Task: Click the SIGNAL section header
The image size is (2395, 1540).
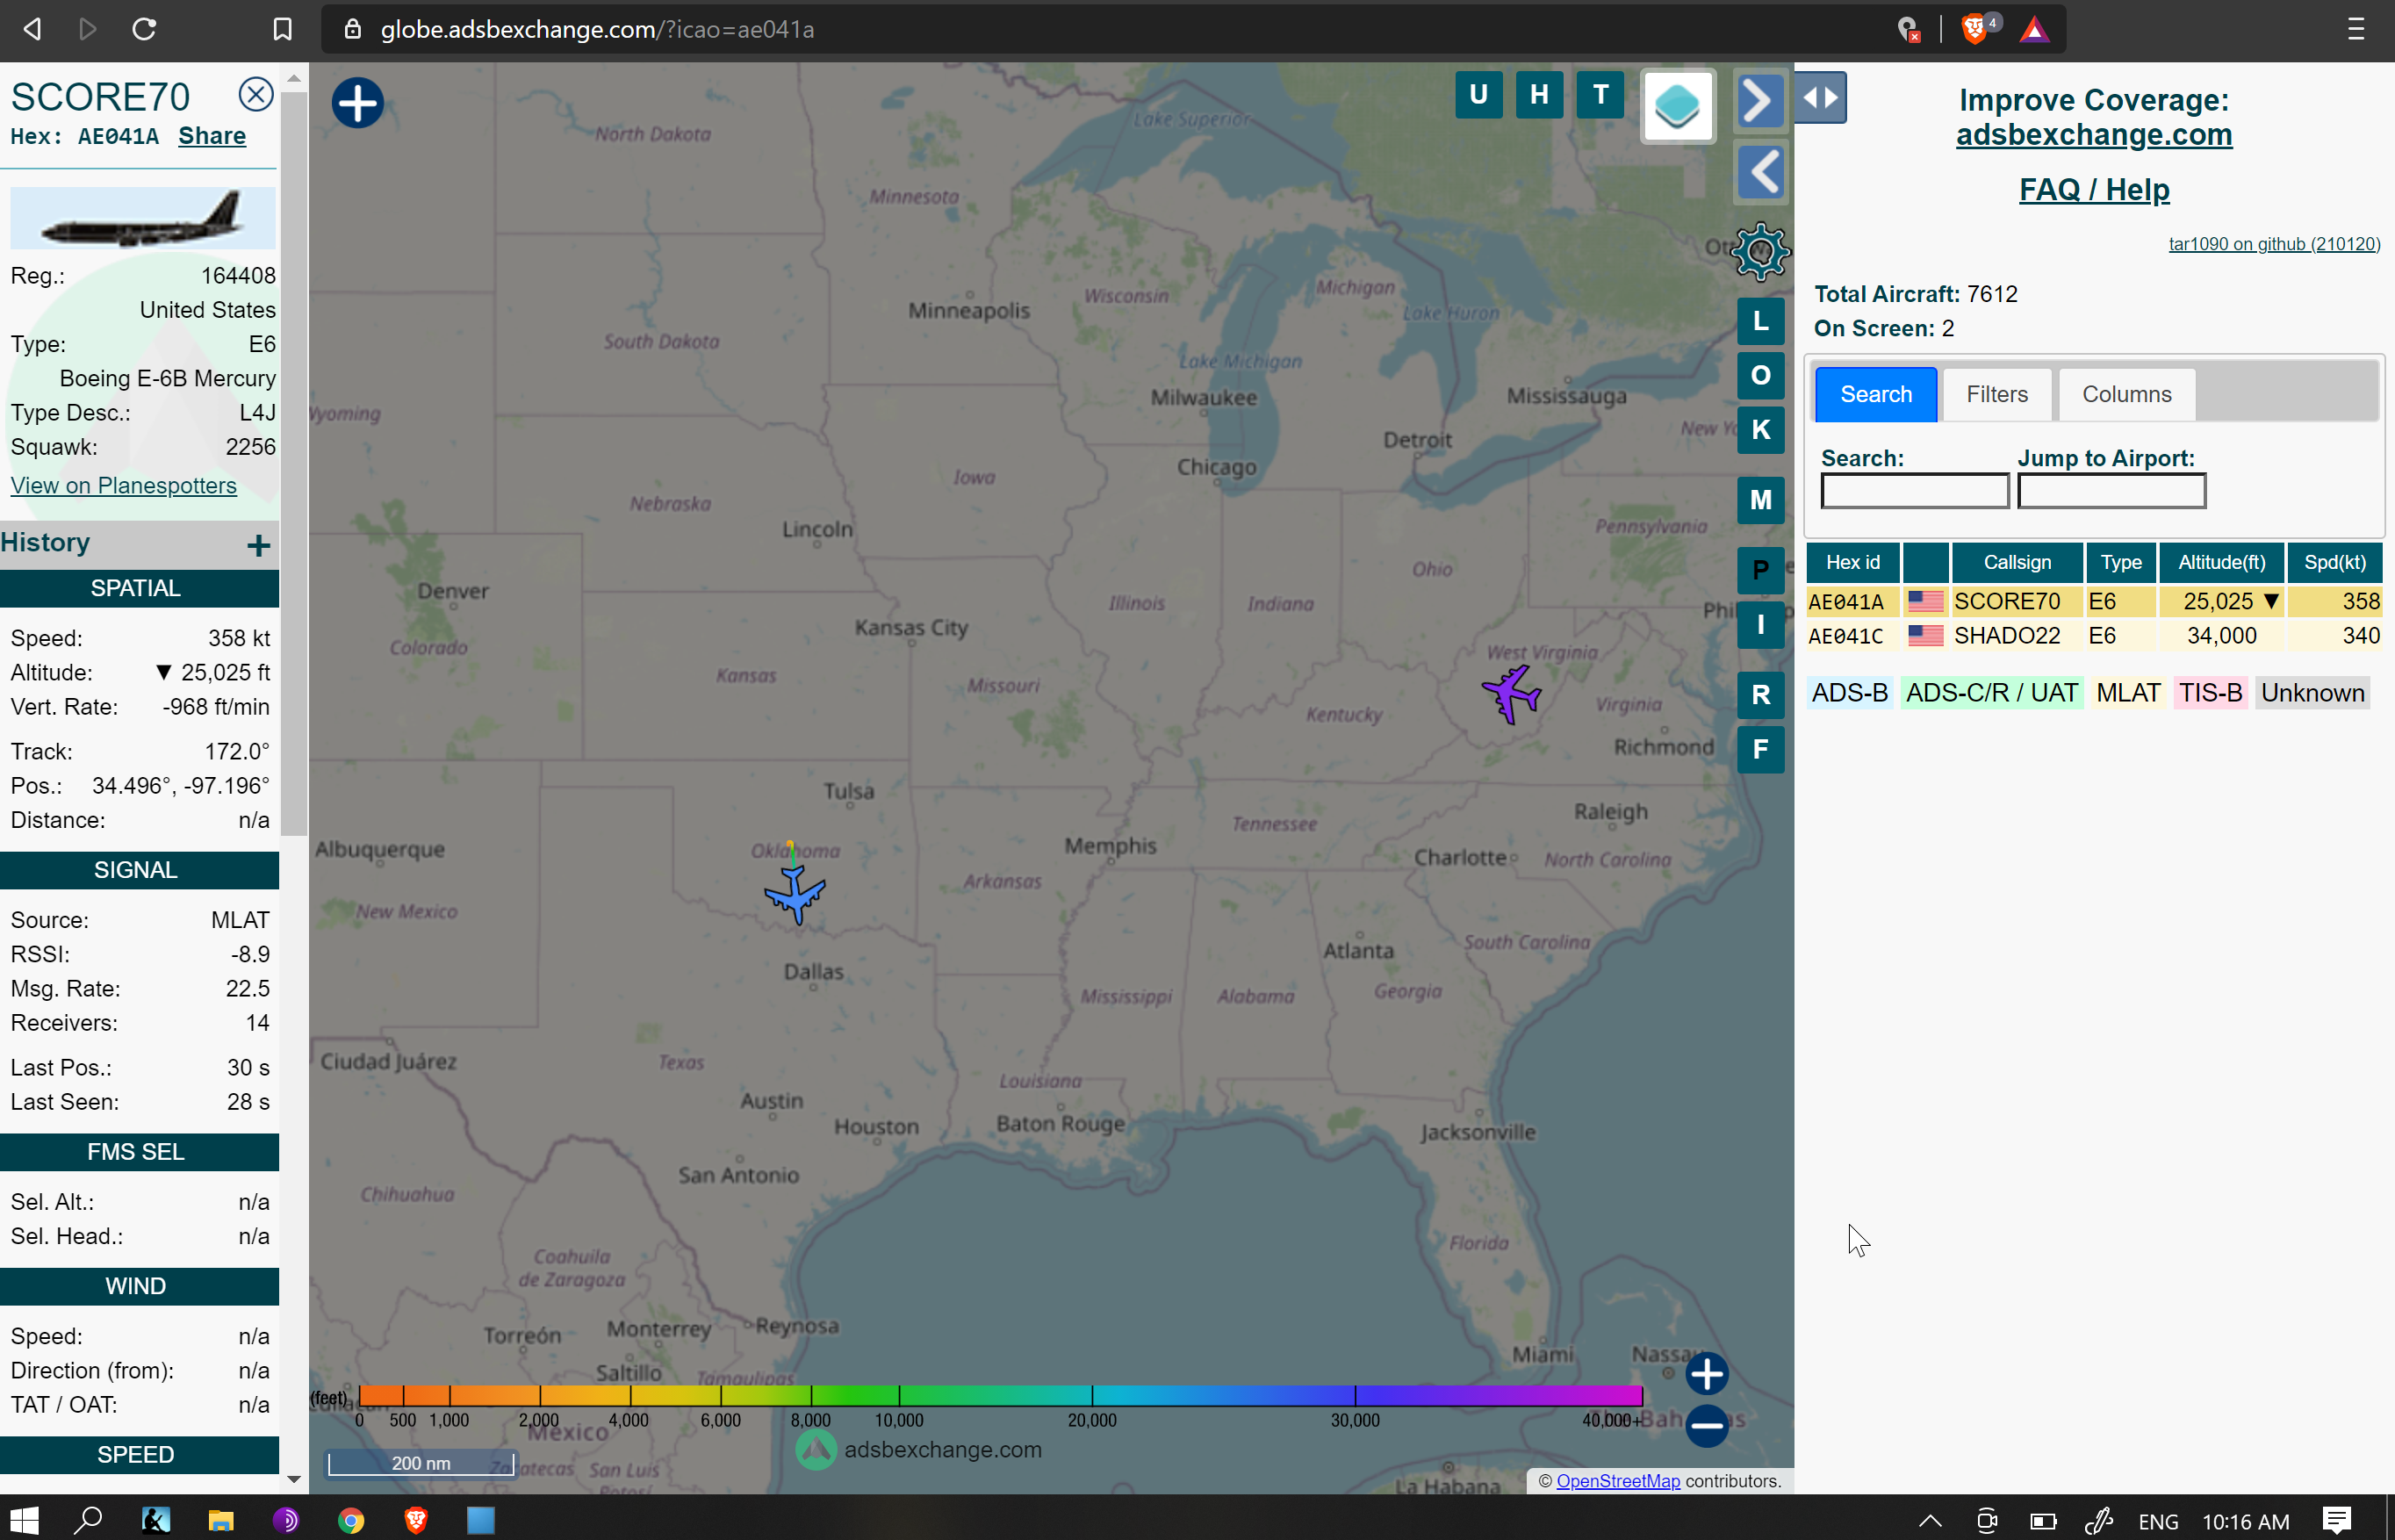Action: coord(139,870)
